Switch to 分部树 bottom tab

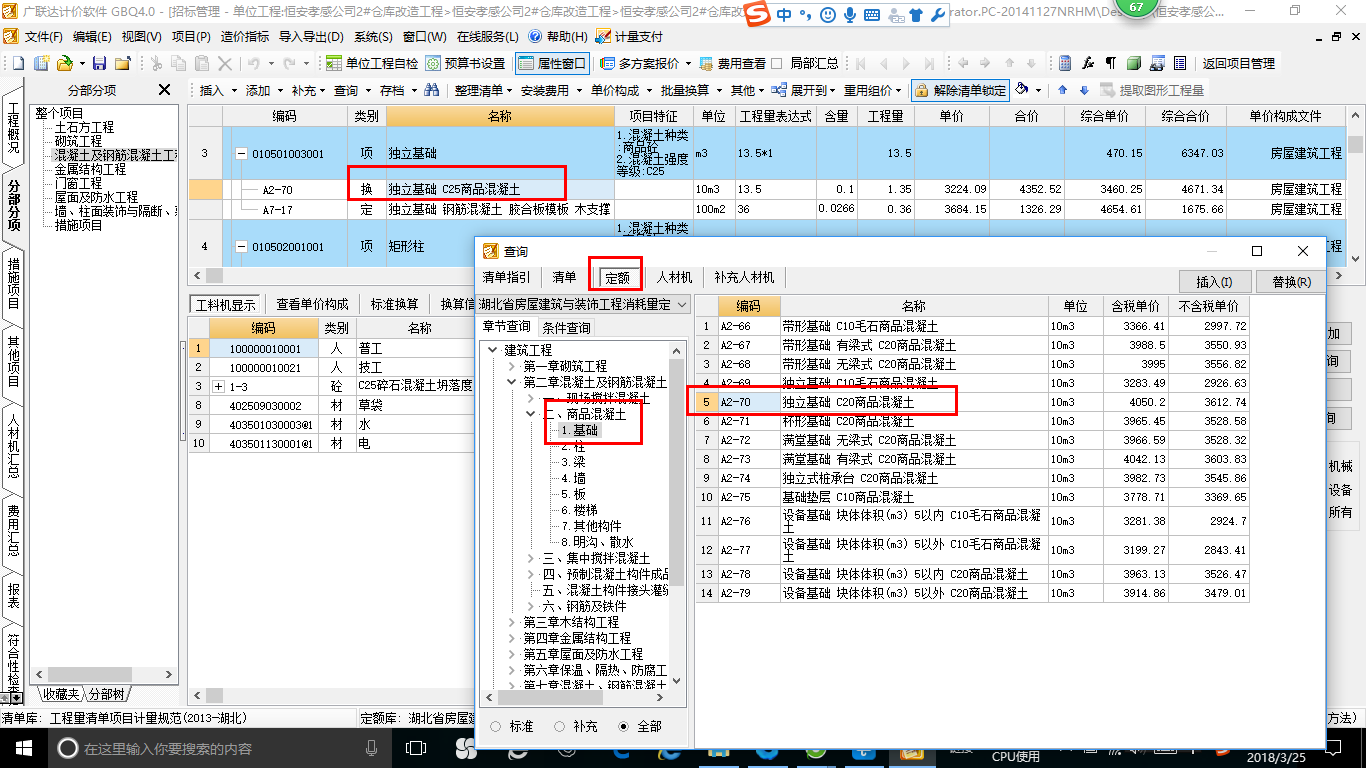(107, 694)
